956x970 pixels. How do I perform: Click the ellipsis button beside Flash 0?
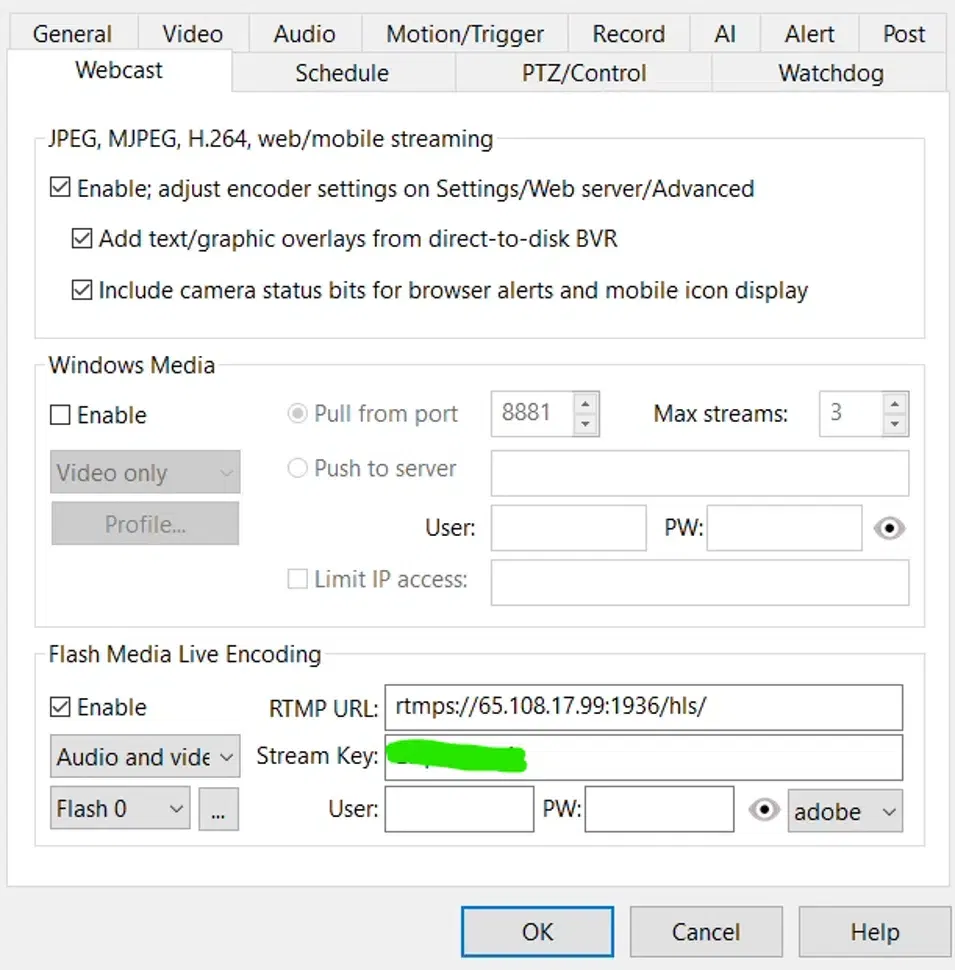[218, 810]
